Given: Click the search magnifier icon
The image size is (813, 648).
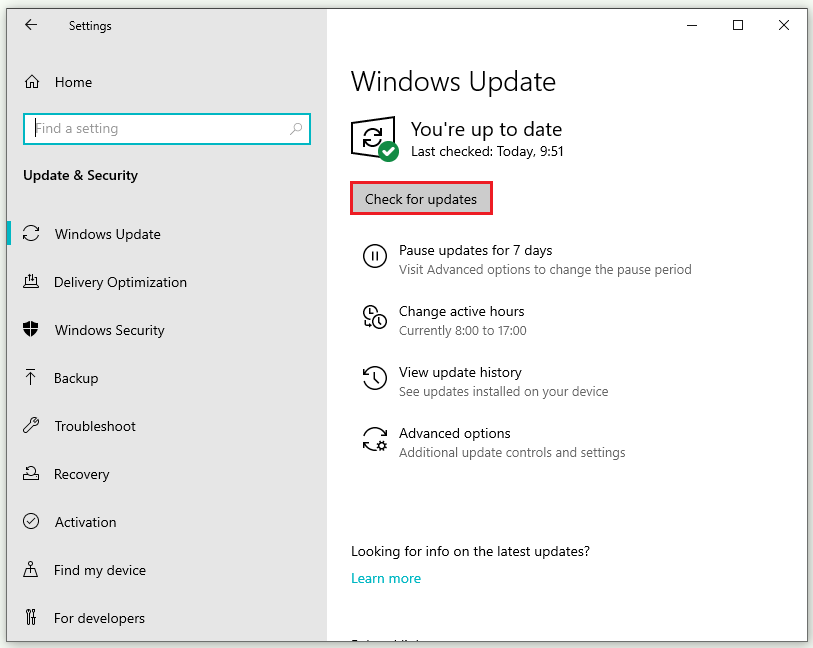Looking at the screenshot, I should point(296,129).
